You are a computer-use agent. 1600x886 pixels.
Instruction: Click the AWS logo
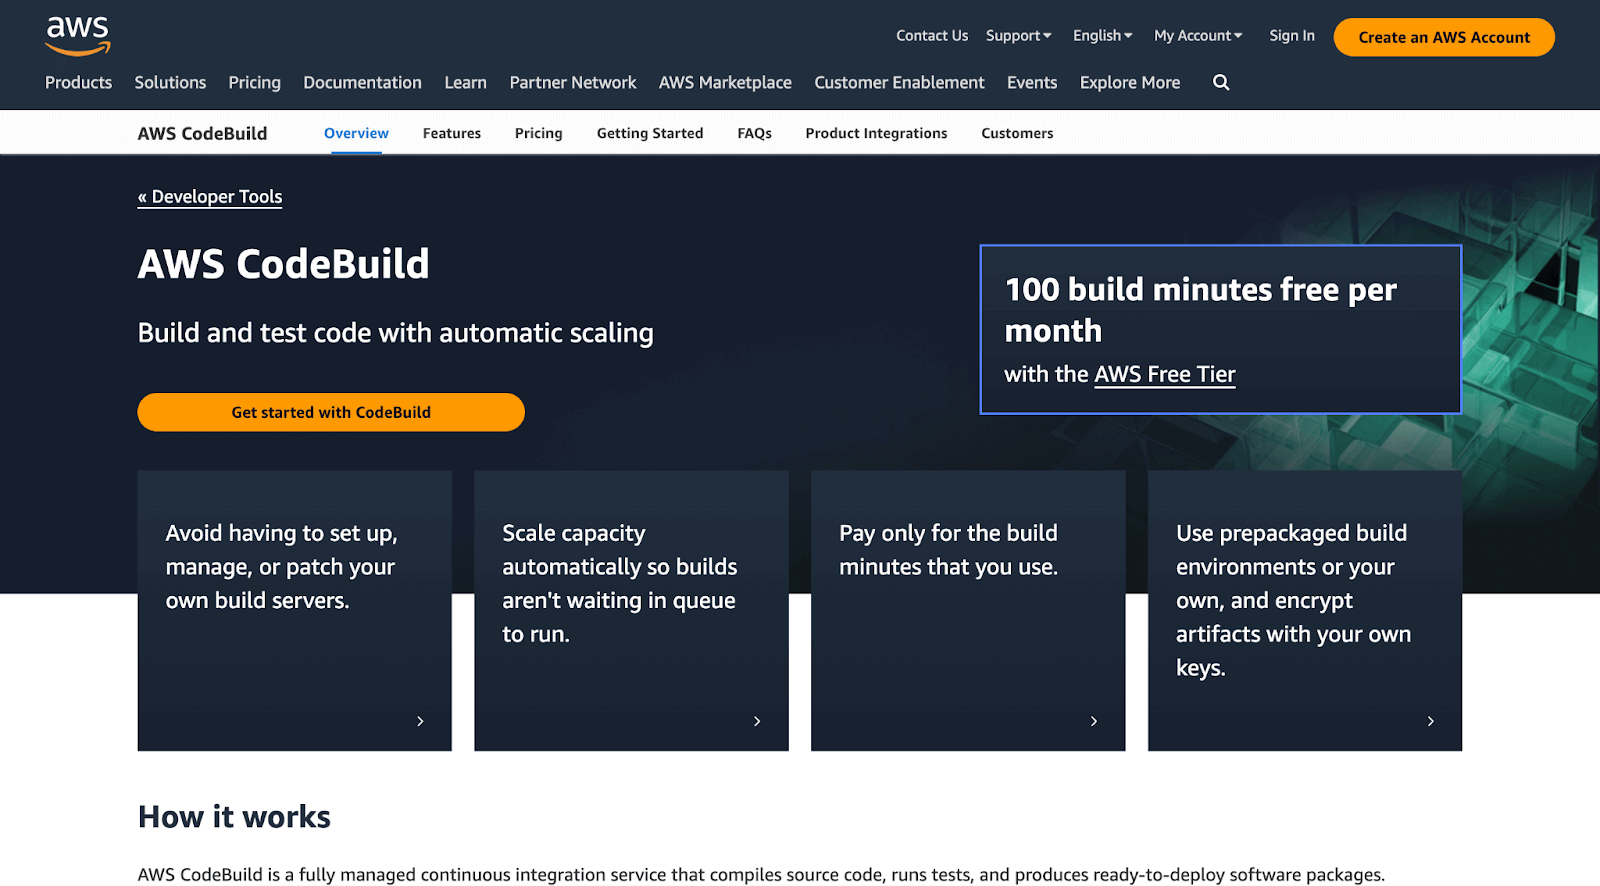coord(78,37)
